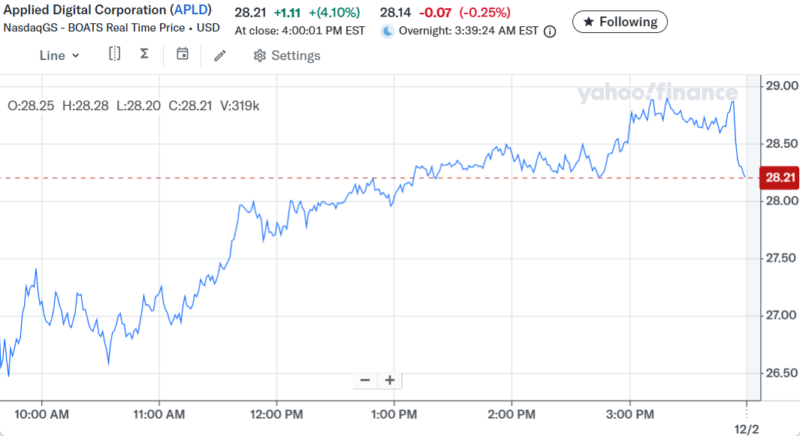The image size is (800, 436).
Task: Click the overnight moon icon
Action: 388,31
